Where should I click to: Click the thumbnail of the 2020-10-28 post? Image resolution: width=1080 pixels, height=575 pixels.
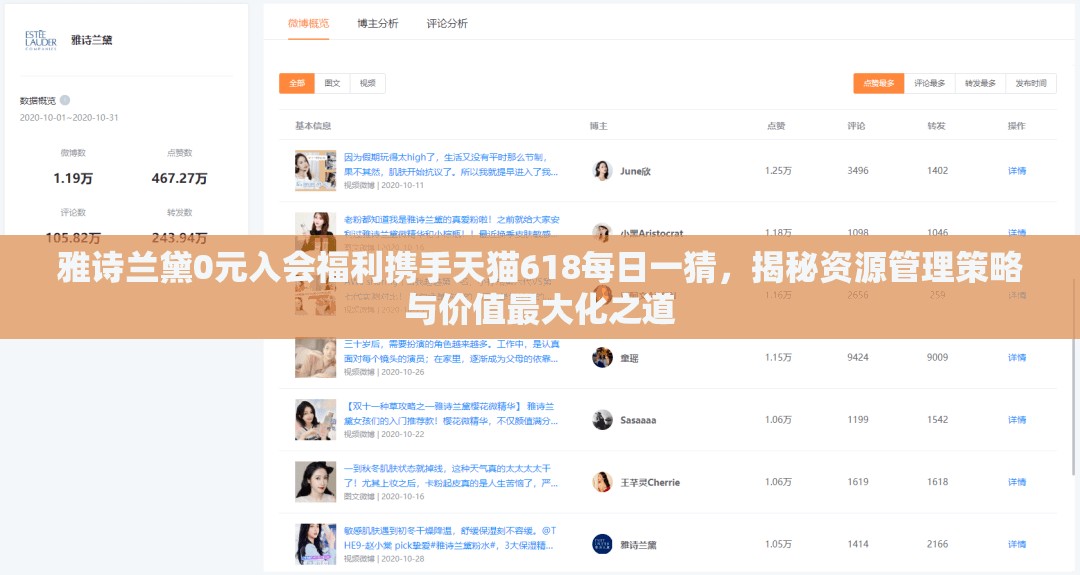point(315,544)
